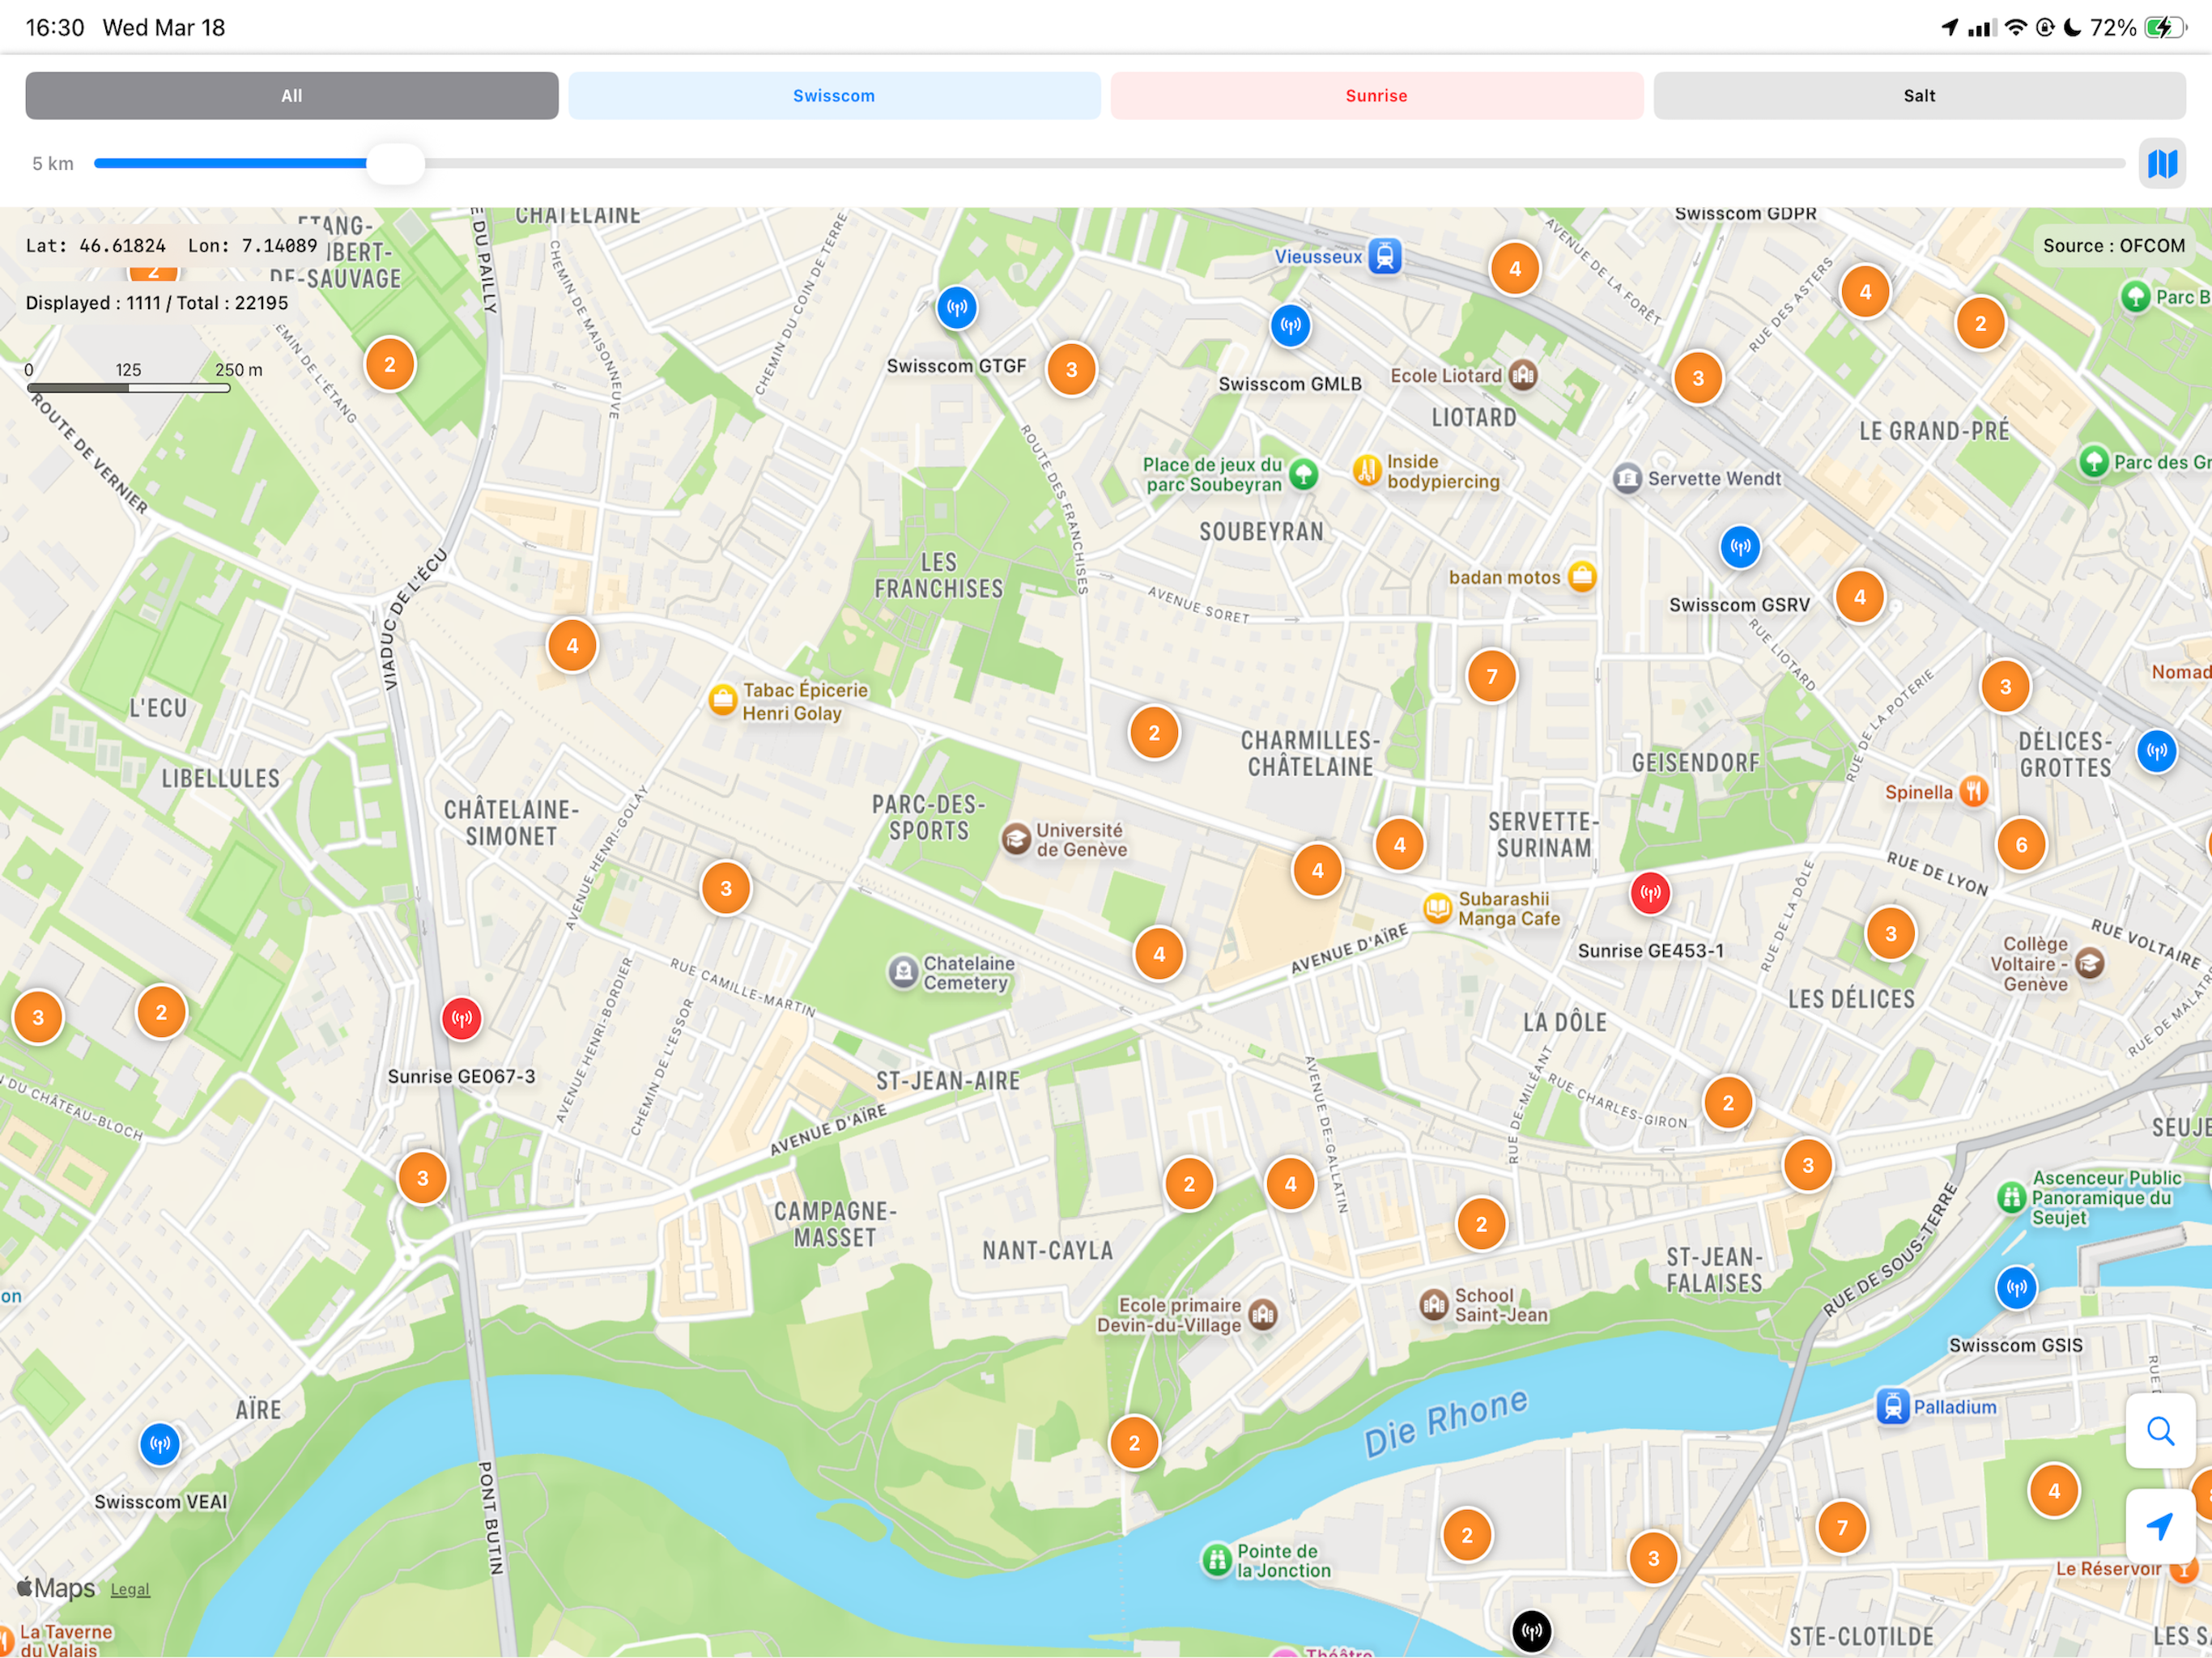Tap the Université de Genève icon

[1016, 839]
